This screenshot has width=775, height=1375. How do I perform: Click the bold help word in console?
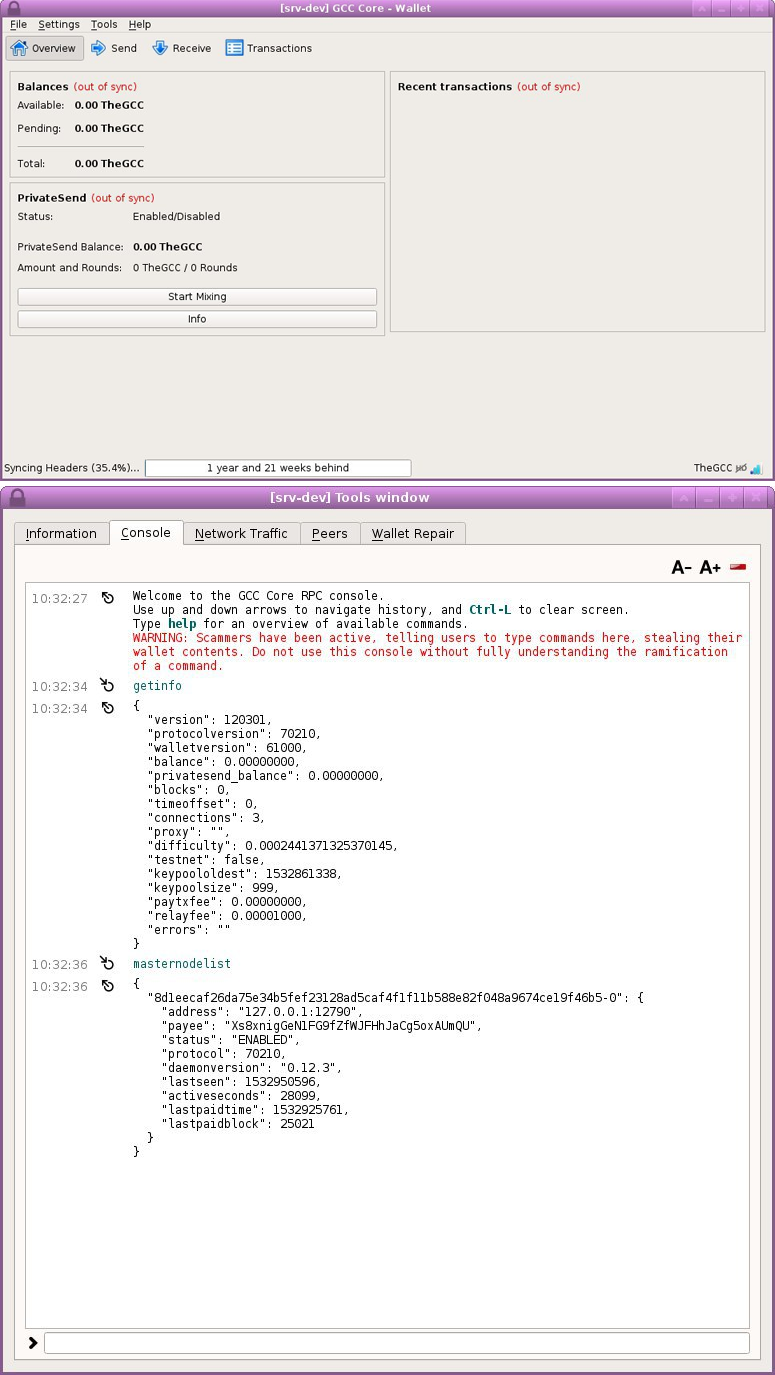pyautogui.click(x=182, y=624)
